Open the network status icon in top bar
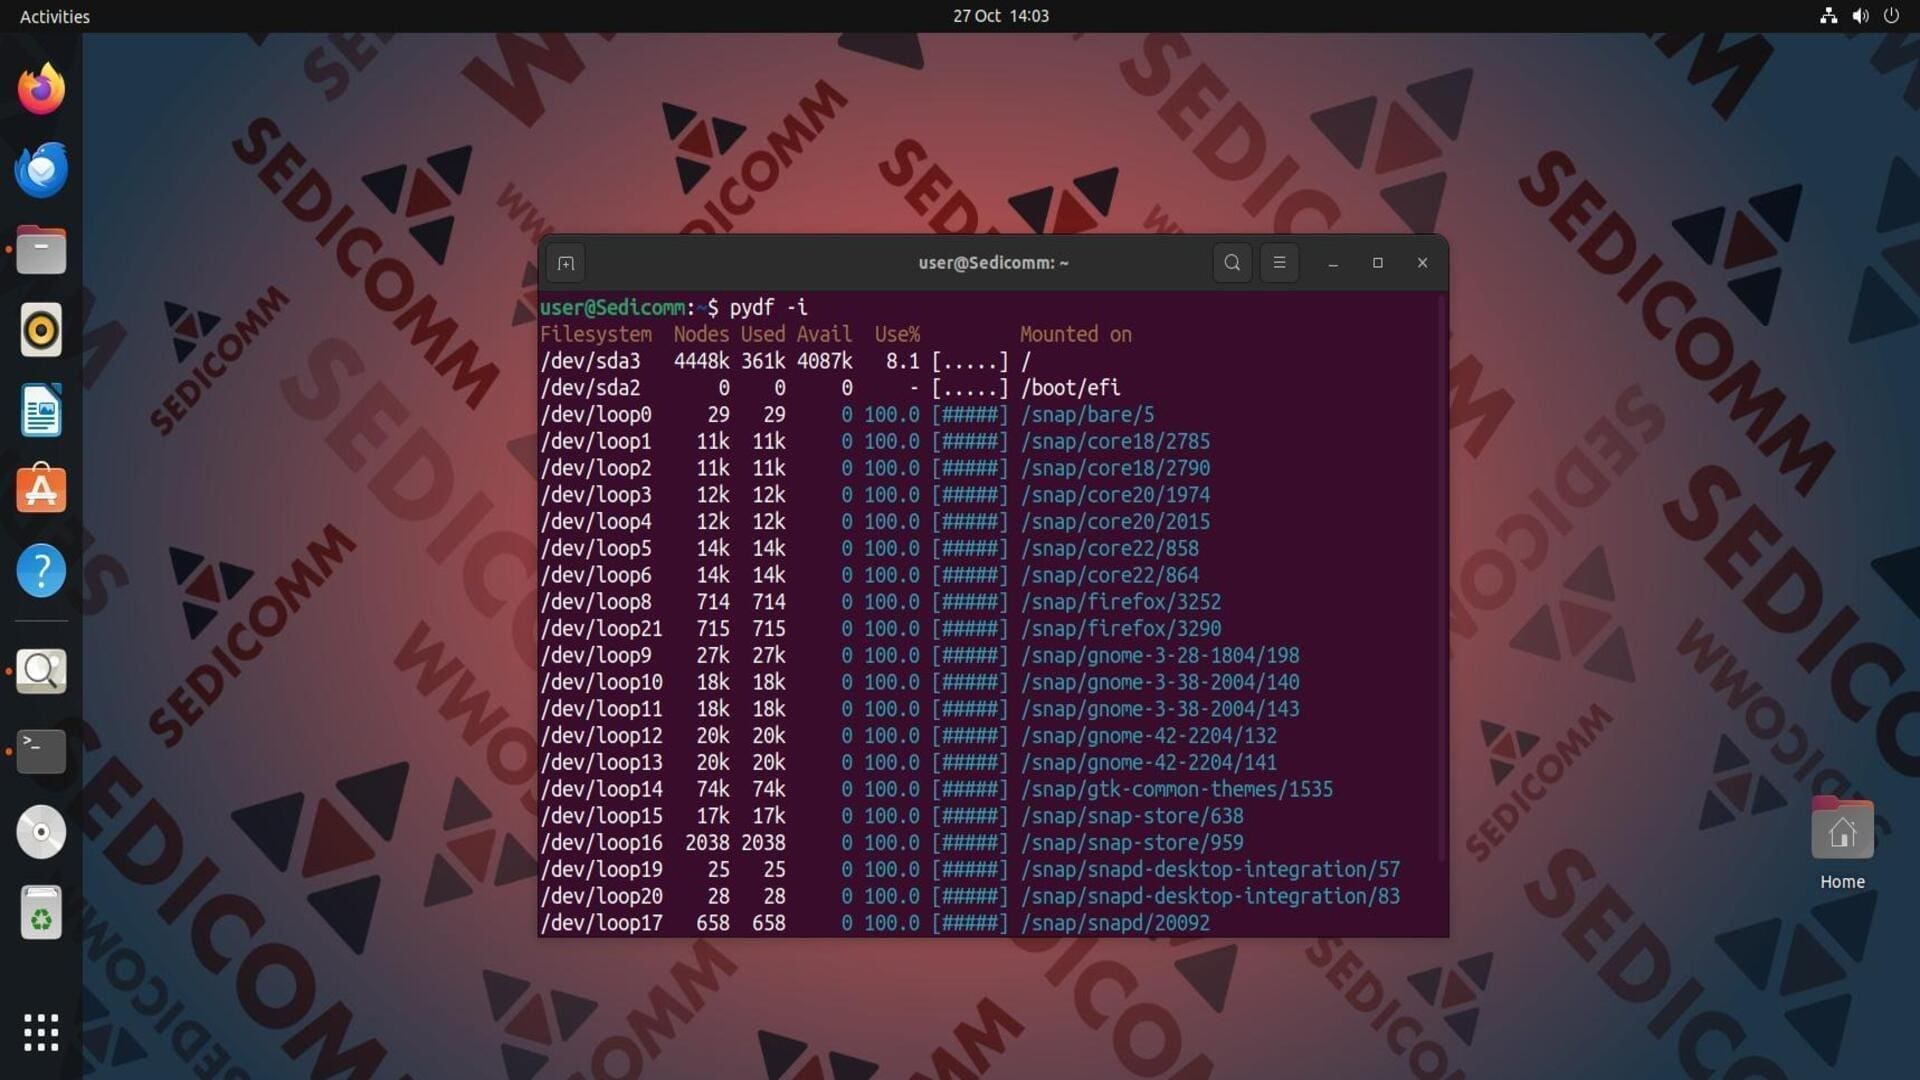The height and width of the screenshot is (1080, 1920). pyautogui.click(x=1829, y=16)
